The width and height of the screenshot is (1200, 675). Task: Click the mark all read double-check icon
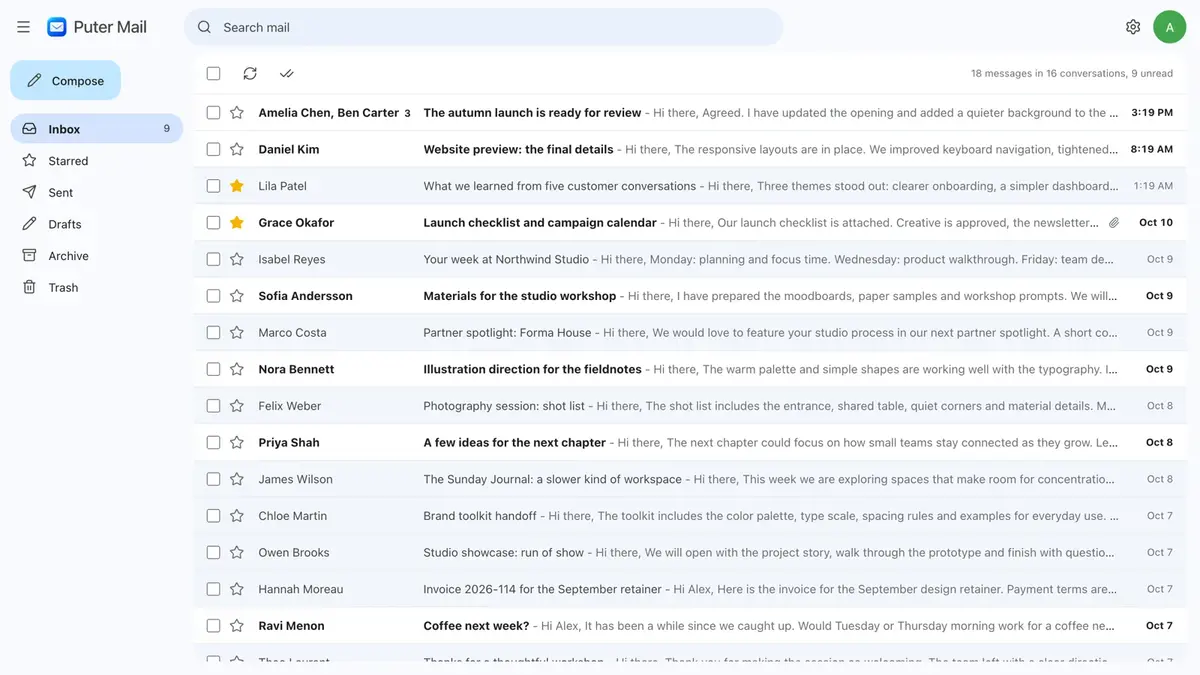coord(287,73)
